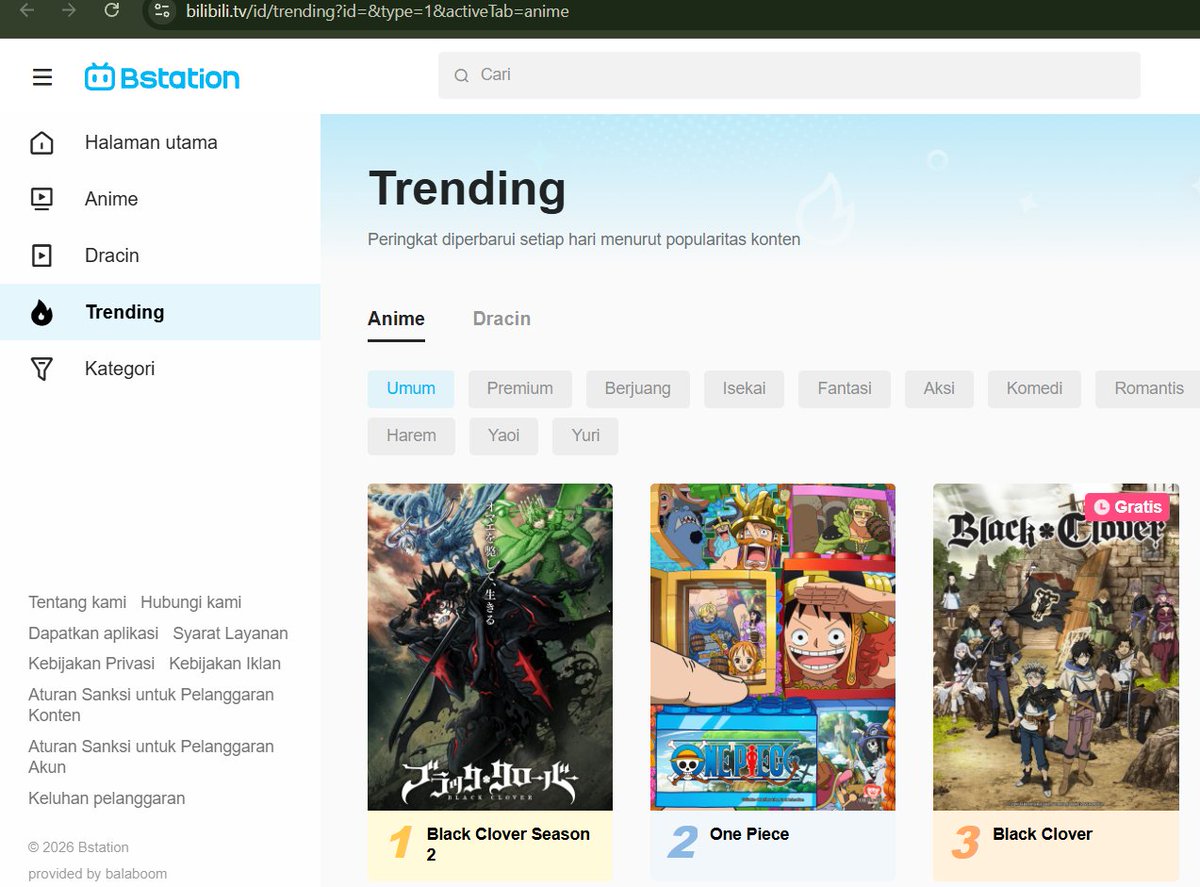Click the Kategori filter icon
The image size is (1200, 887).
point(42,369)
